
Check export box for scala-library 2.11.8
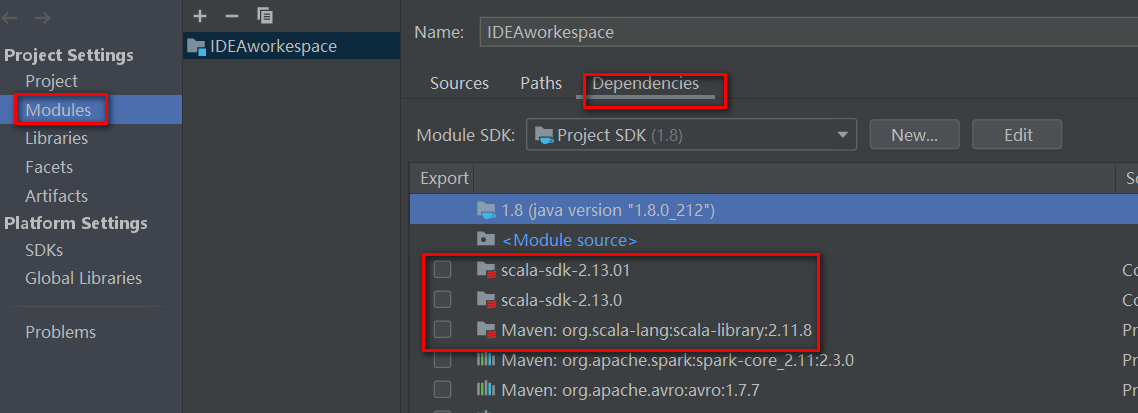tap(442, 329)
